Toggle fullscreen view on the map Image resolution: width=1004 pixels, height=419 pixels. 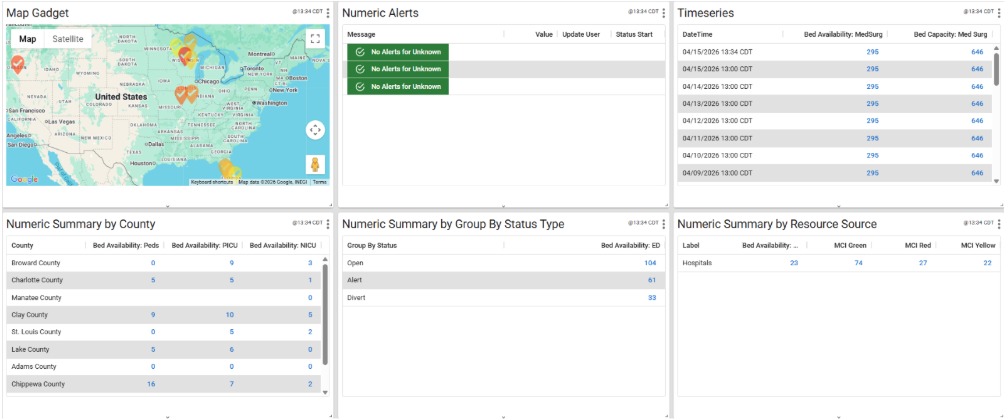pyautogui.click(x=315, y=39)
